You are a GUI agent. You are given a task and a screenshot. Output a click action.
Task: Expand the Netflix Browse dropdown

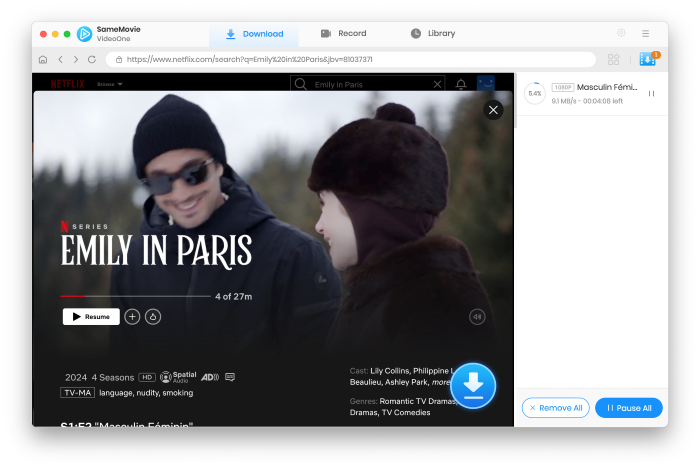coord(110,84)
